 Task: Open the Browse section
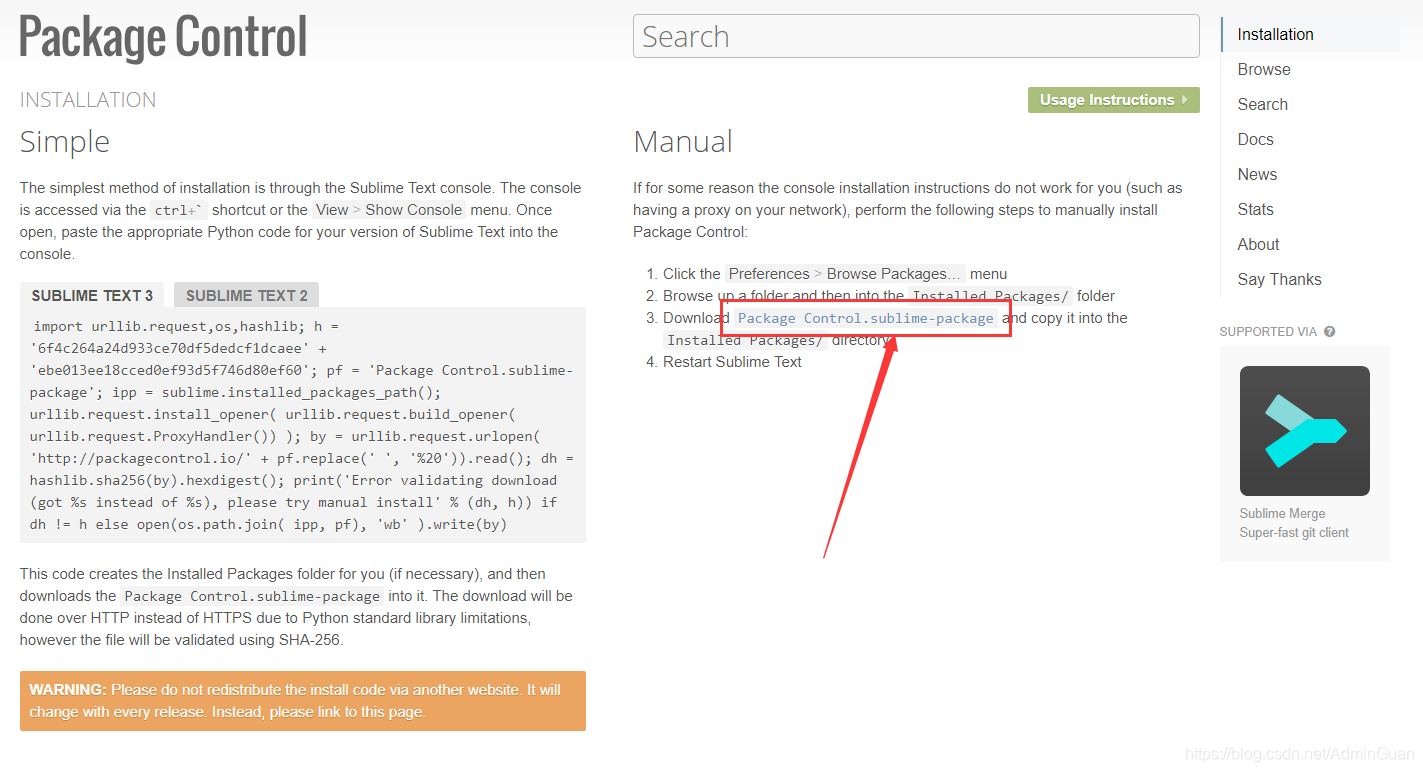tap(1263, 69)
